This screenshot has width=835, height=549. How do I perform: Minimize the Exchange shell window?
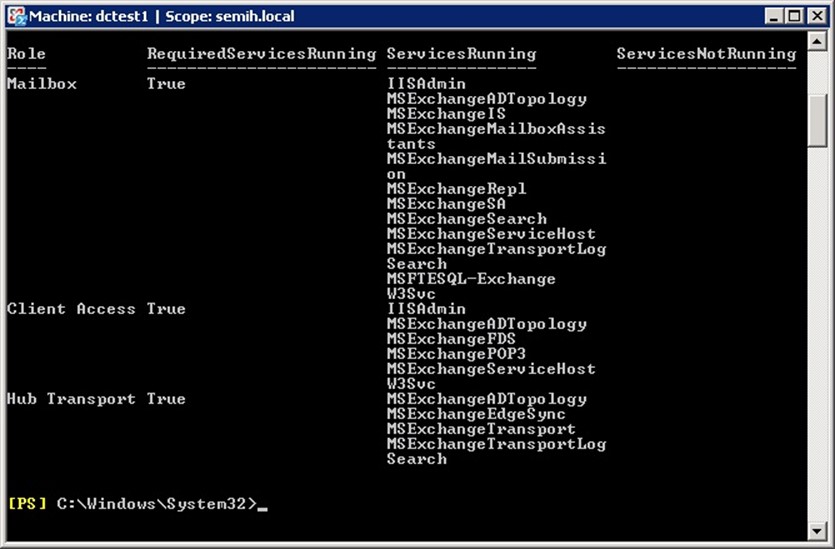[776, 16]
